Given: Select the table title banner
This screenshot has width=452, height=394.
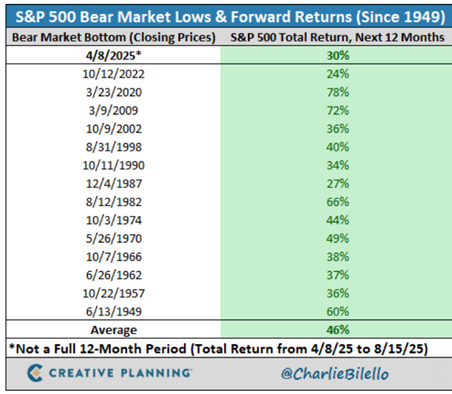Looking at the screenshot, I should 229,17.
